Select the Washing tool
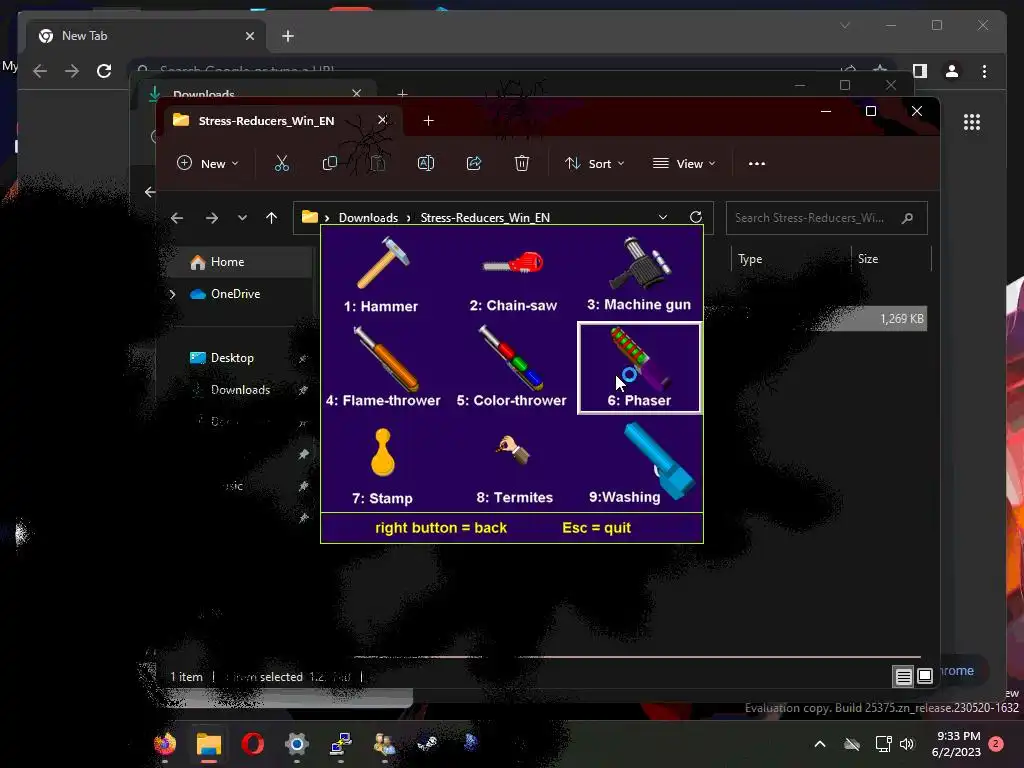 click(641, 464)
